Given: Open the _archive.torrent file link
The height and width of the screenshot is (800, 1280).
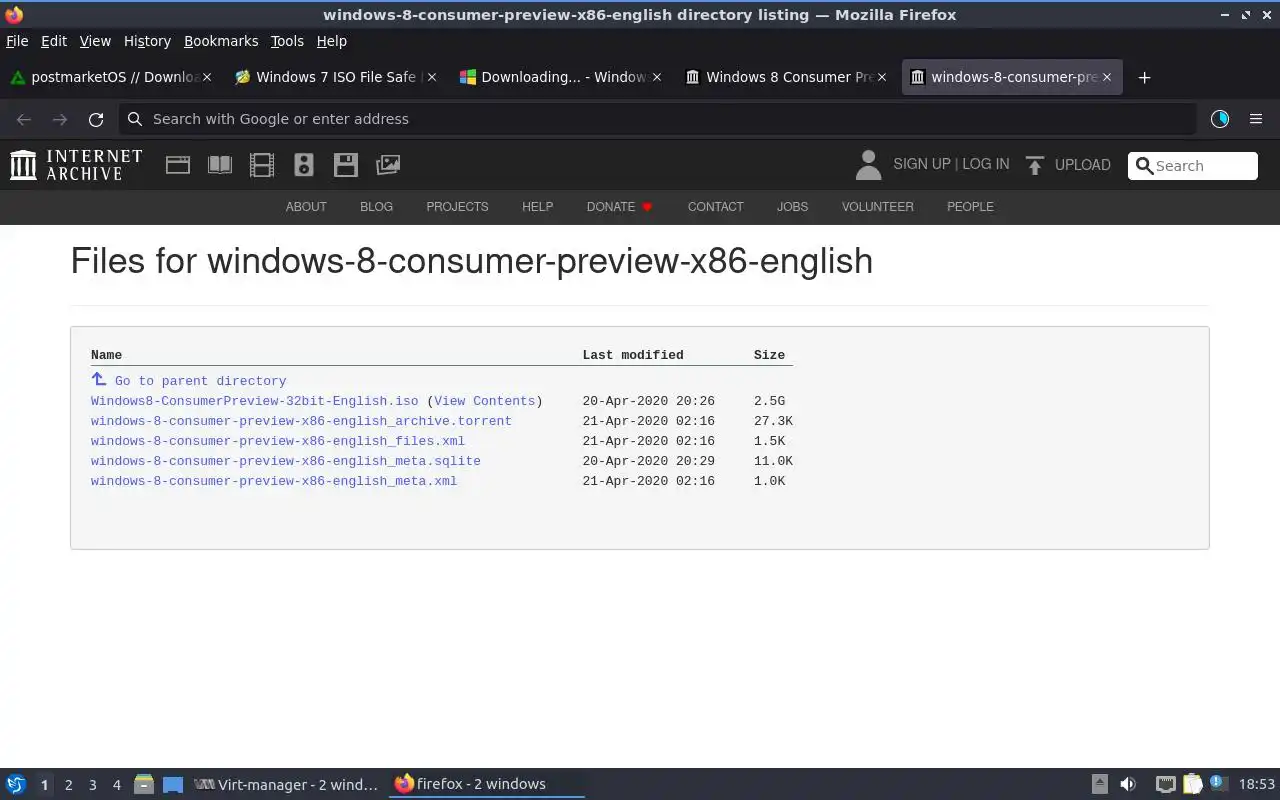Looking at the screenshot, I should tap(301, 421).
